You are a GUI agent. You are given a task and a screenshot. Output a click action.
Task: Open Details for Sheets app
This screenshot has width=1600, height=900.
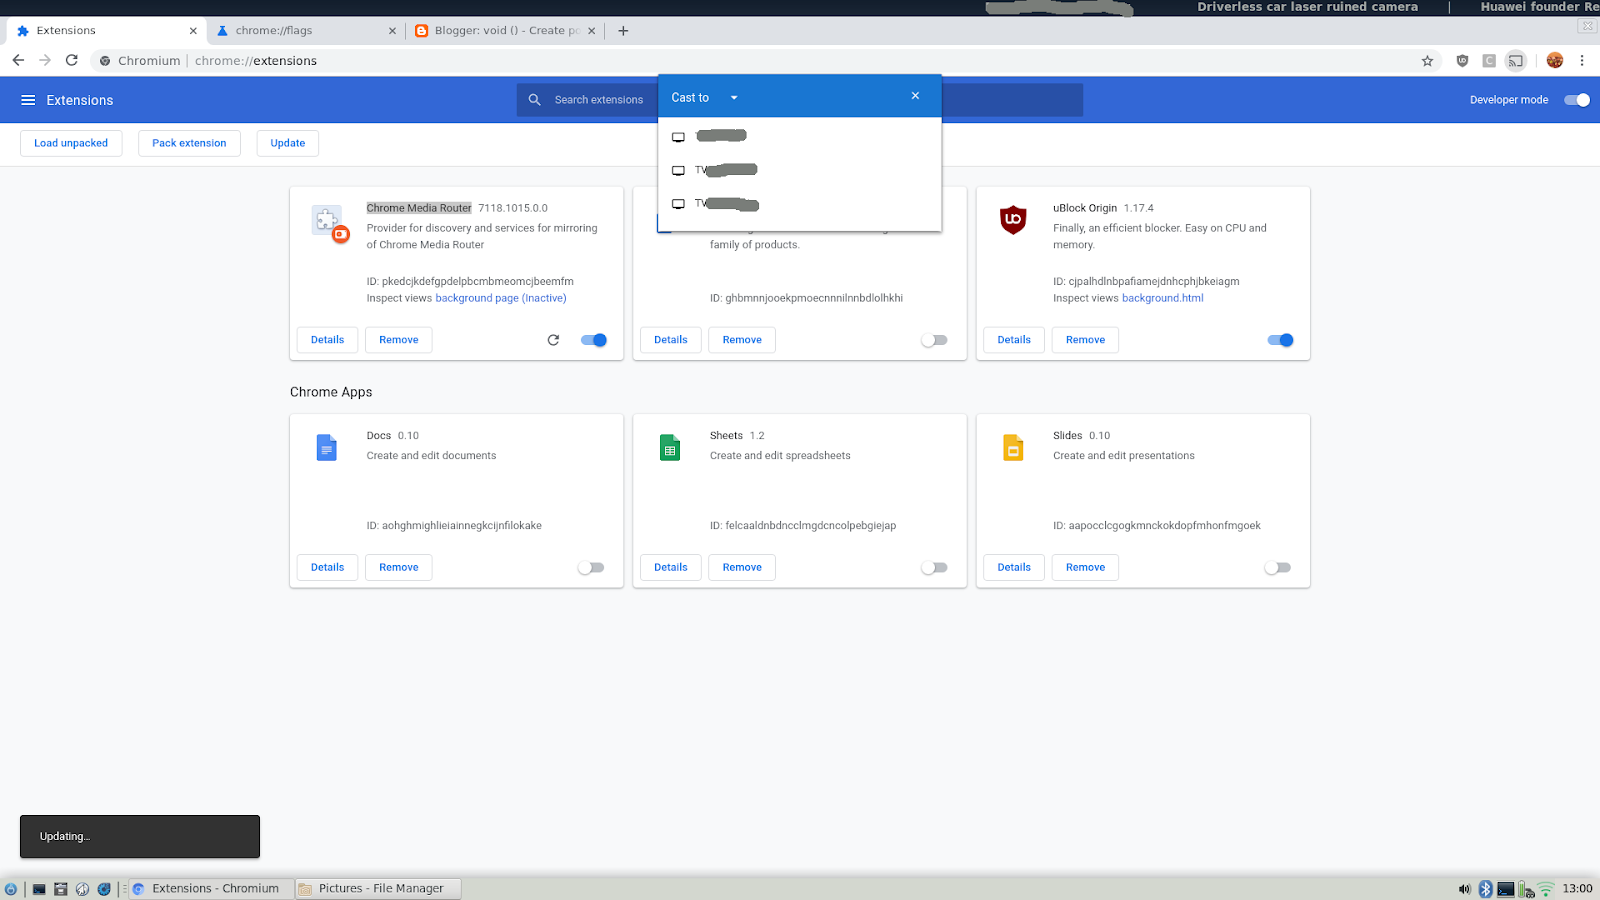click(671, 568)
